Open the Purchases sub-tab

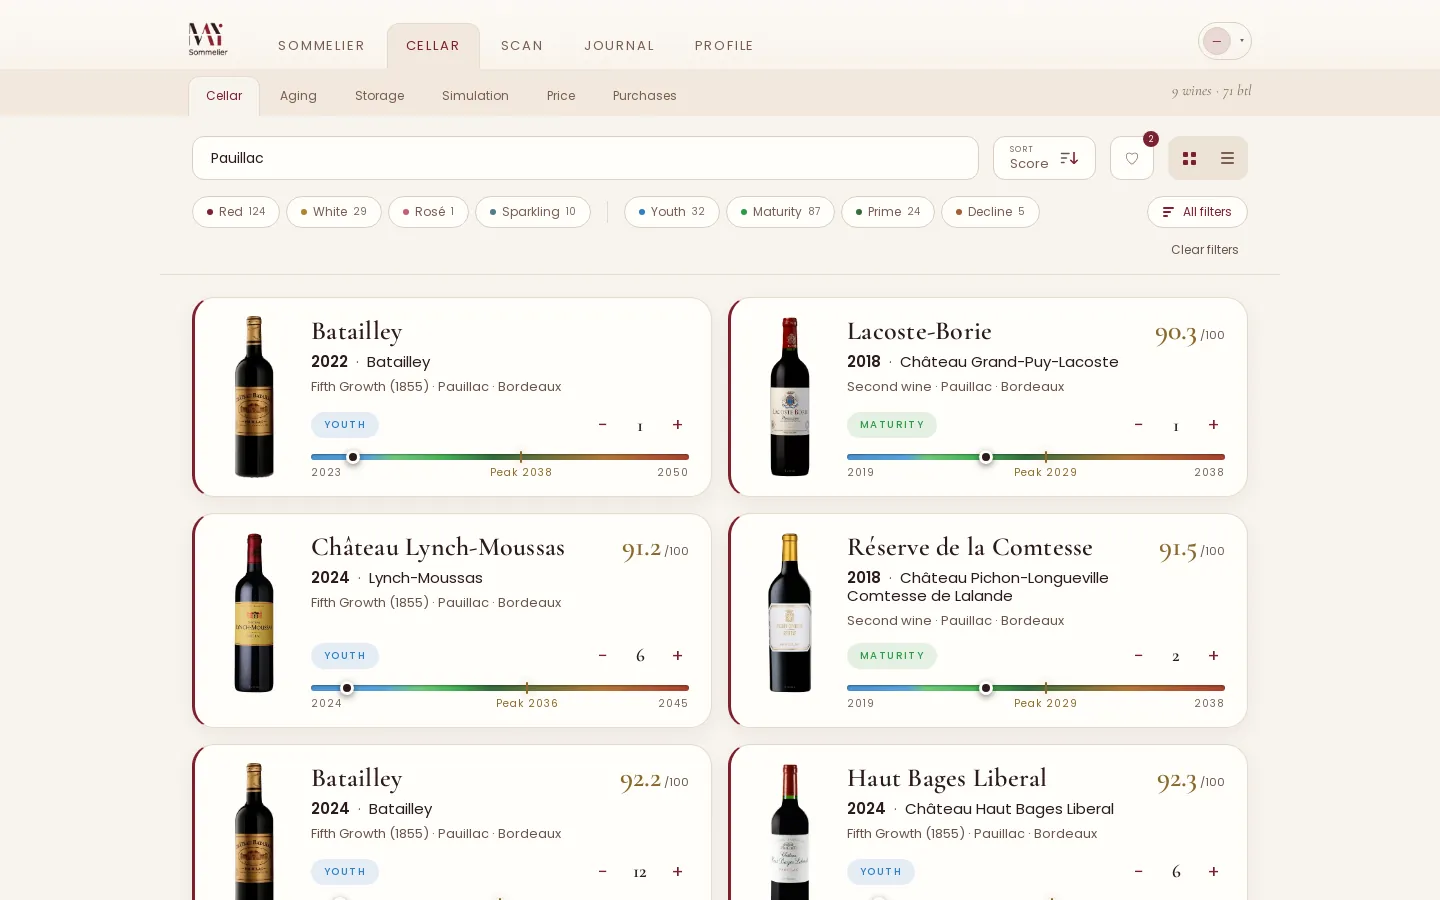coord(645,96)
